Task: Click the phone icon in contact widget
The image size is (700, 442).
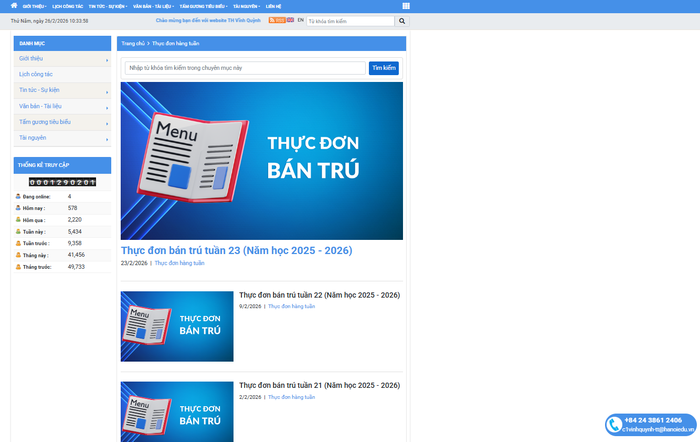Action: [615, 425]
